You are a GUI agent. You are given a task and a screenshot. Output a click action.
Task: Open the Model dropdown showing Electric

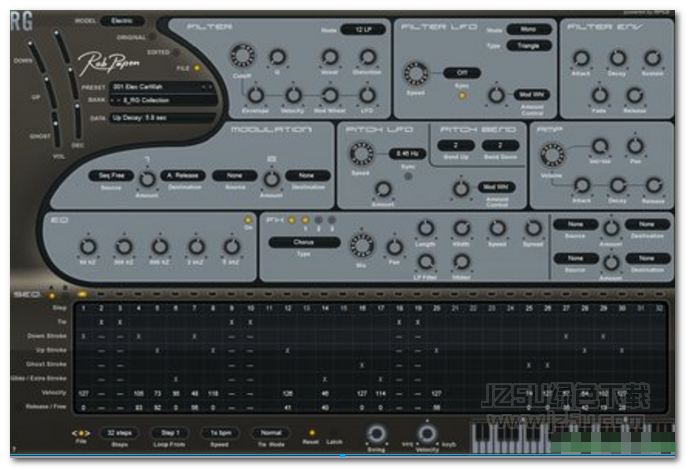click(x=122, y=21)
